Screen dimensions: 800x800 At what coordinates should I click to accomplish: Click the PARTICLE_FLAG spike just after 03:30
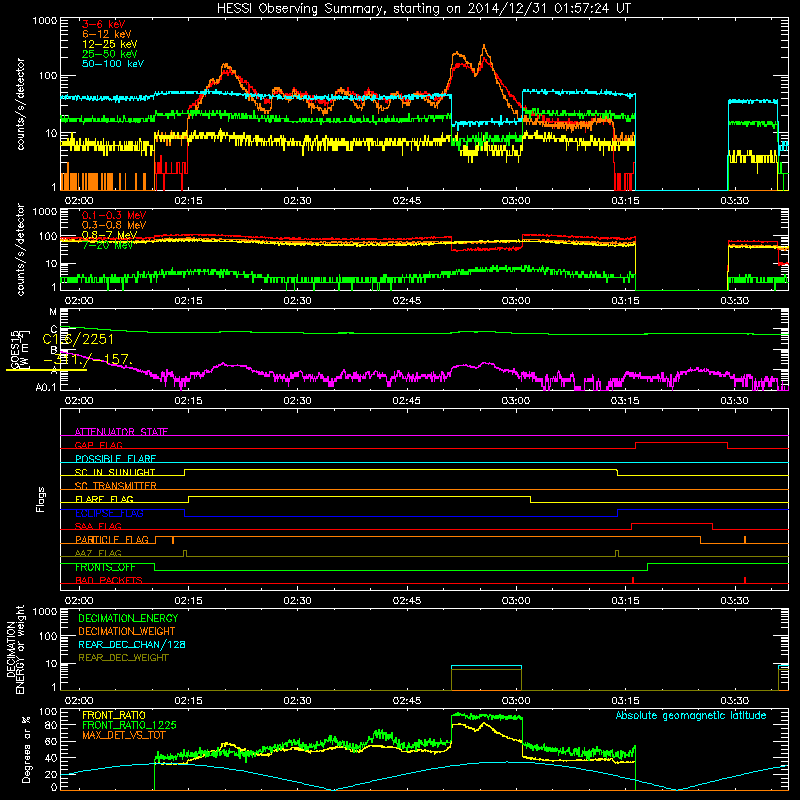click(x=745, y=539)
